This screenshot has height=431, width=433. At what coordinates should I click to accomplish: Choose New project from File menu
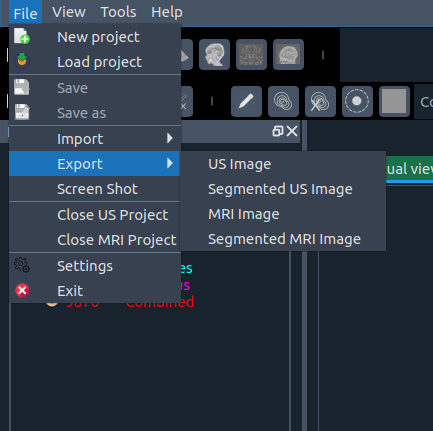tap(95, 37)
